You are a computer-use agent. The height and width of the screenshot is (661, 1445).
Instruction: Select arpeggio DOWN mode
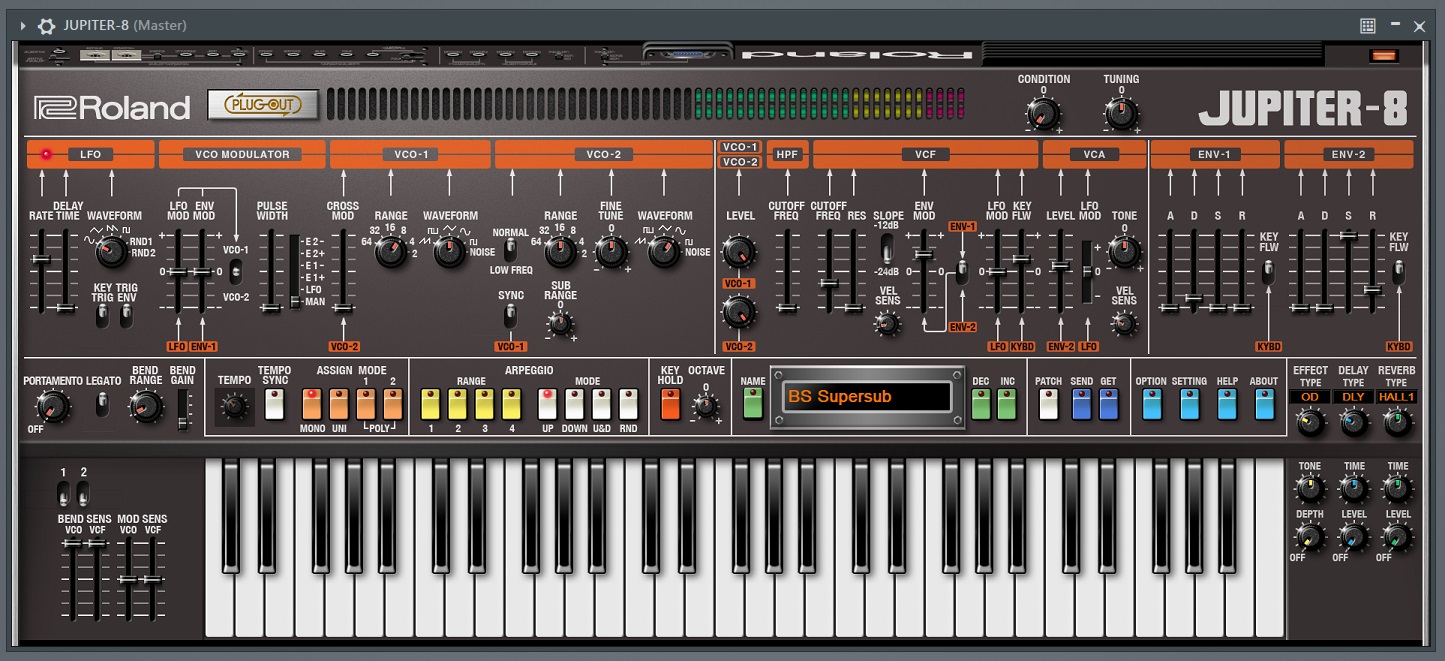(x=574, y=404)
